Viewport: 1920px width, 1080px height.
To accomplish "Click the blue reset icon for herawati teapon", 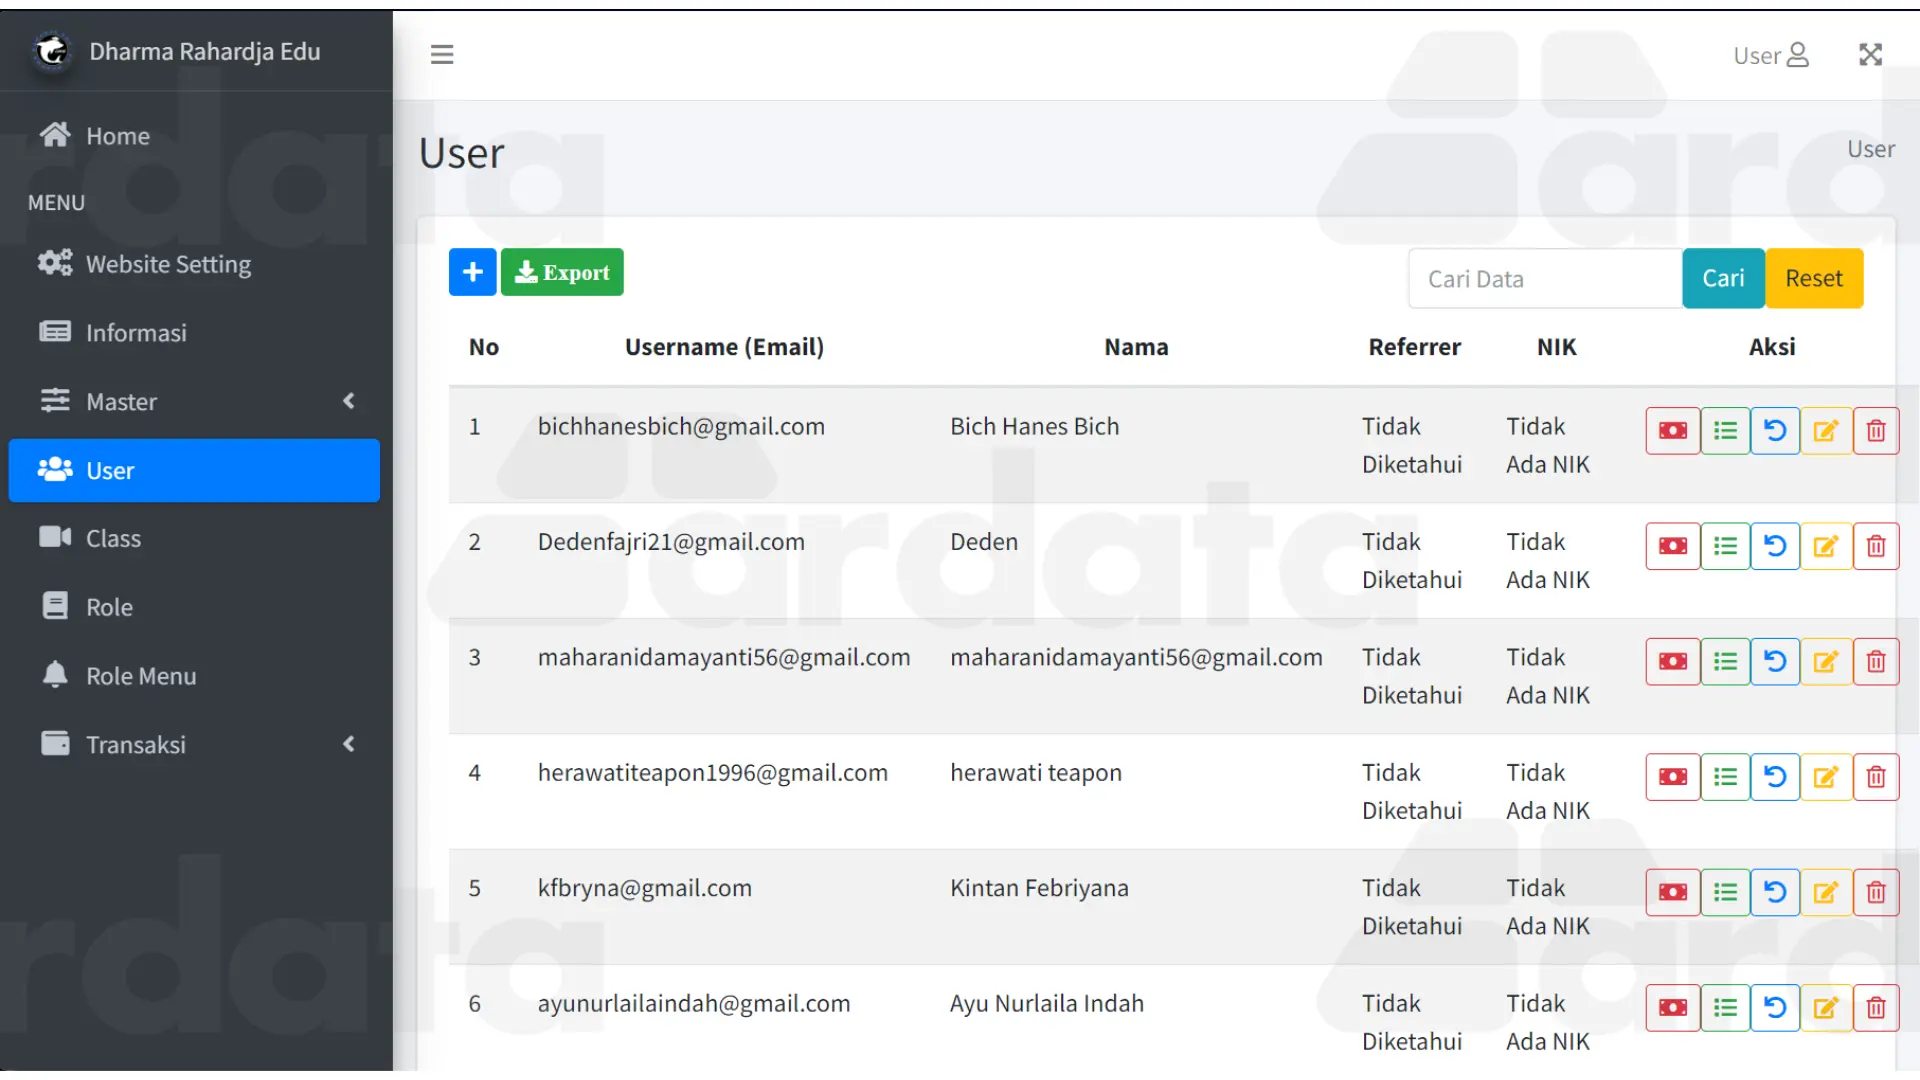I will (1775, 777).
